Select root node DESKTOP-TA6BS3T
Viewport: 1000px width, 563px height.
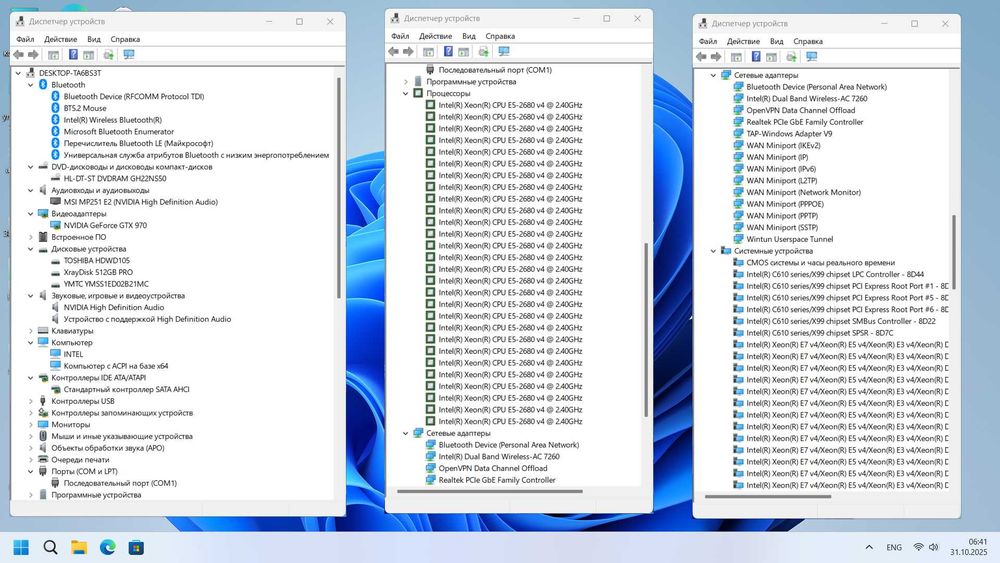[x=70, y=73]
